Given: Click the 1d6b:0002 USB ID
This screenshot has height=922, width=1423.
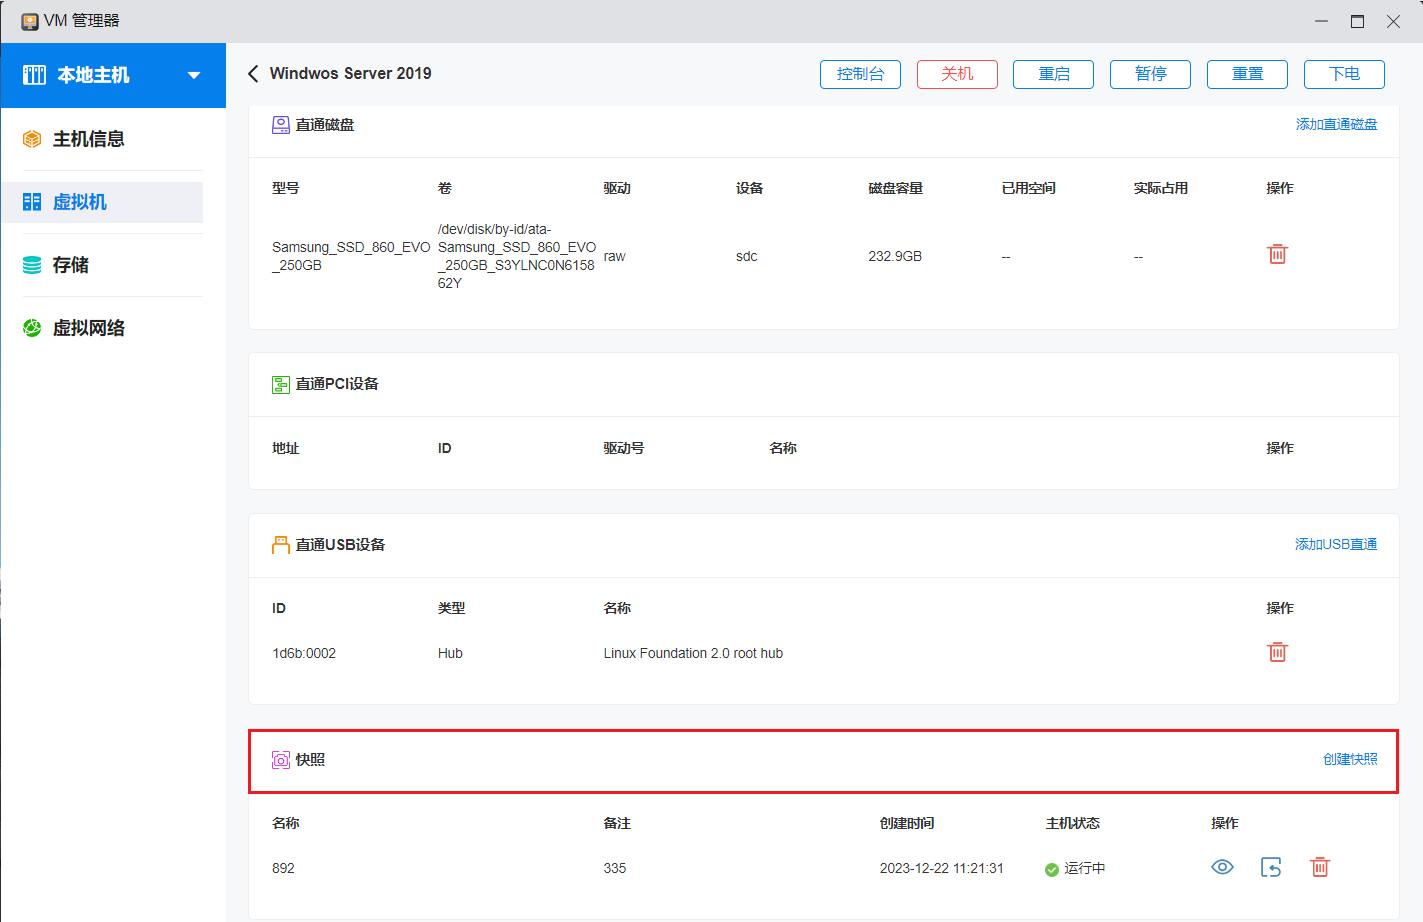Looking at the screenshot, I should click(304, 653).
